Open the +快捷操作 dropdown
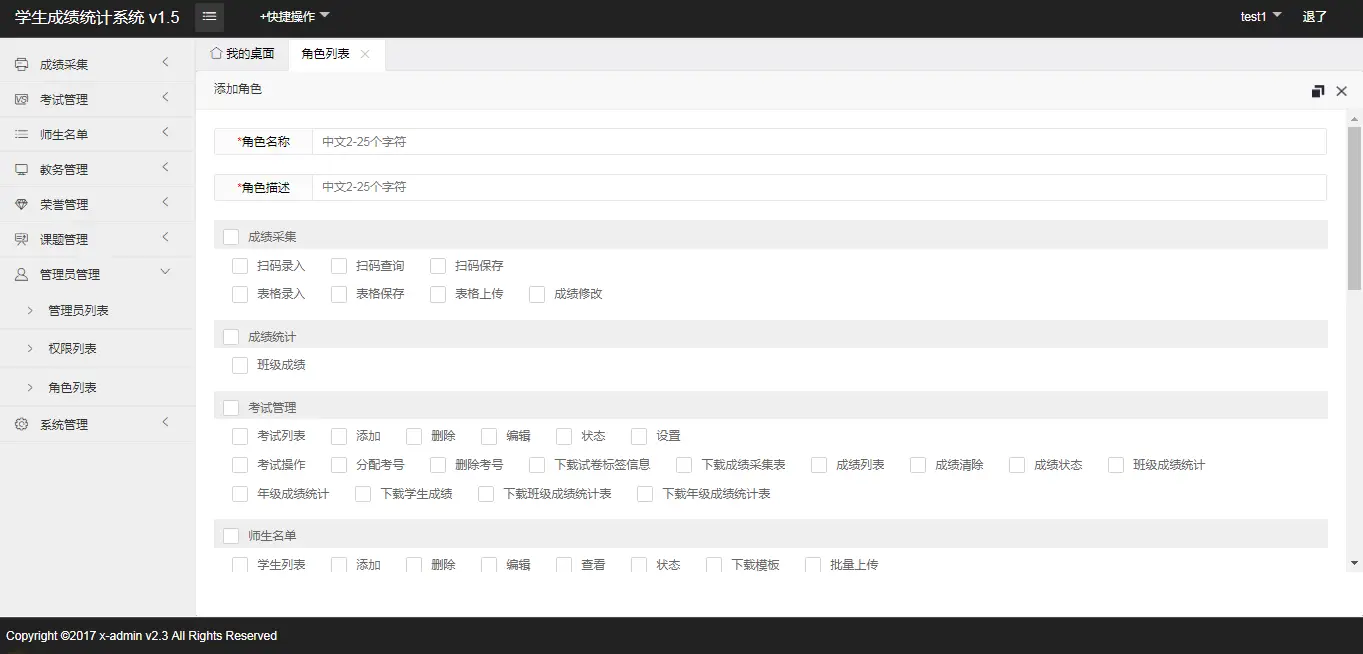Viewport: 1363px width, 654px height. 287,16
